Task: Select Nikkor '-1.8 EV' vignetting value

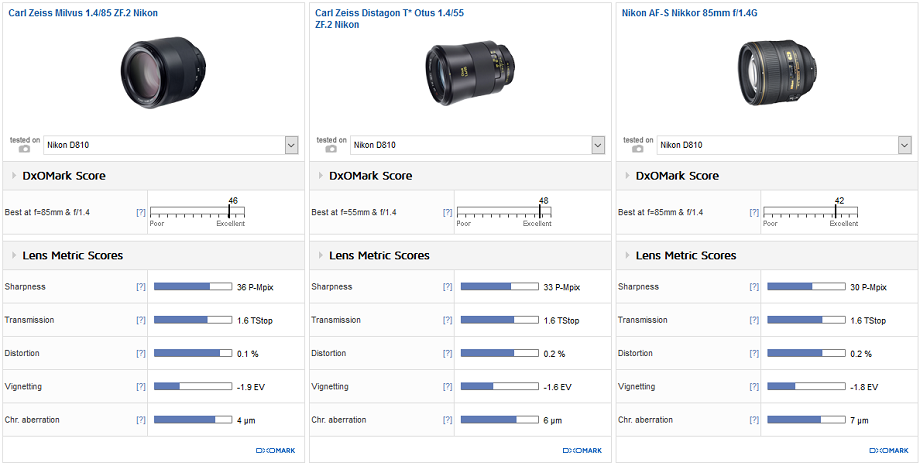Action: (x=864, y=387)
